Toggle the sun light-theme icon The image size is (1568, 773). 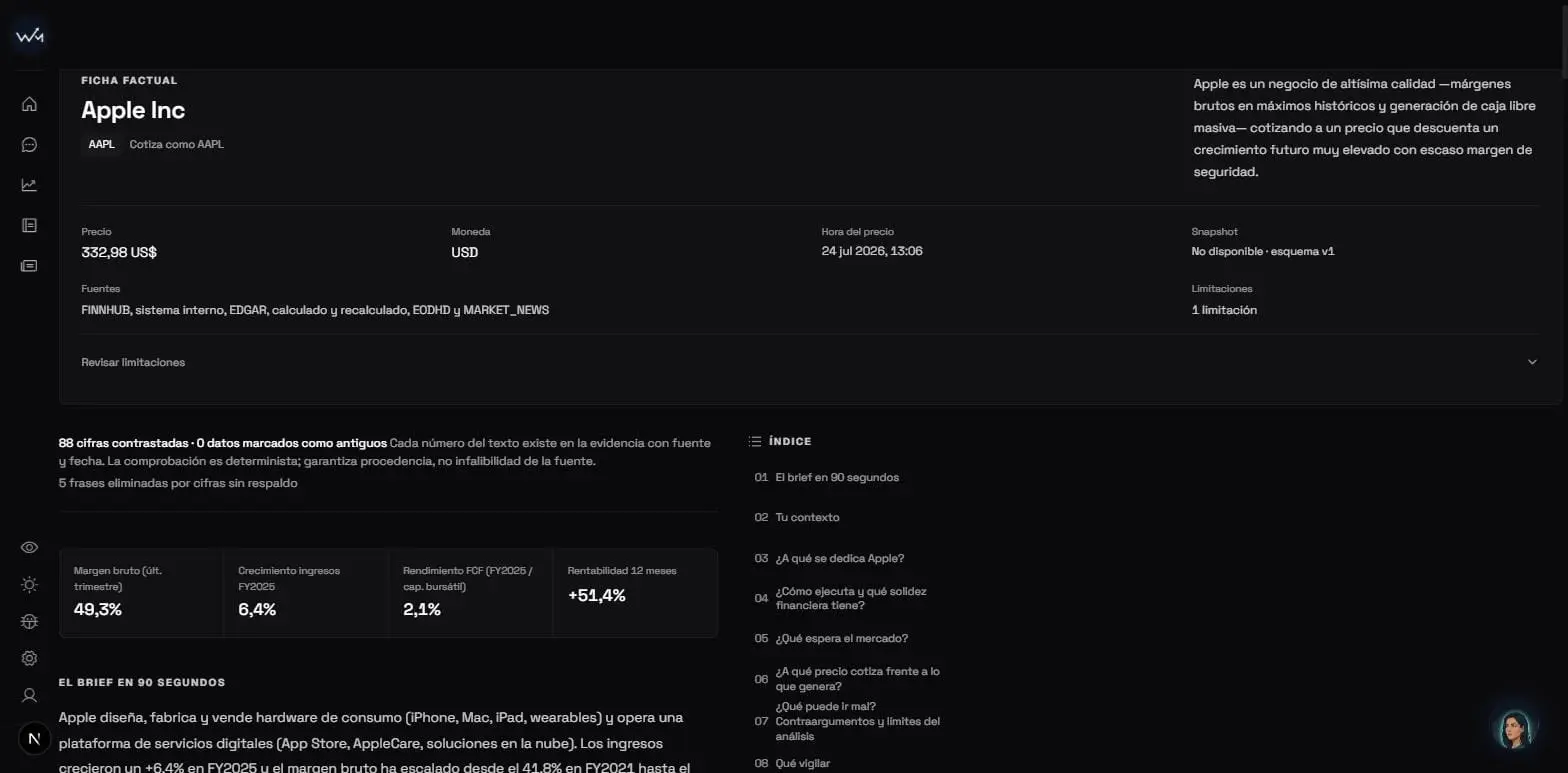(x=29, y=584)
